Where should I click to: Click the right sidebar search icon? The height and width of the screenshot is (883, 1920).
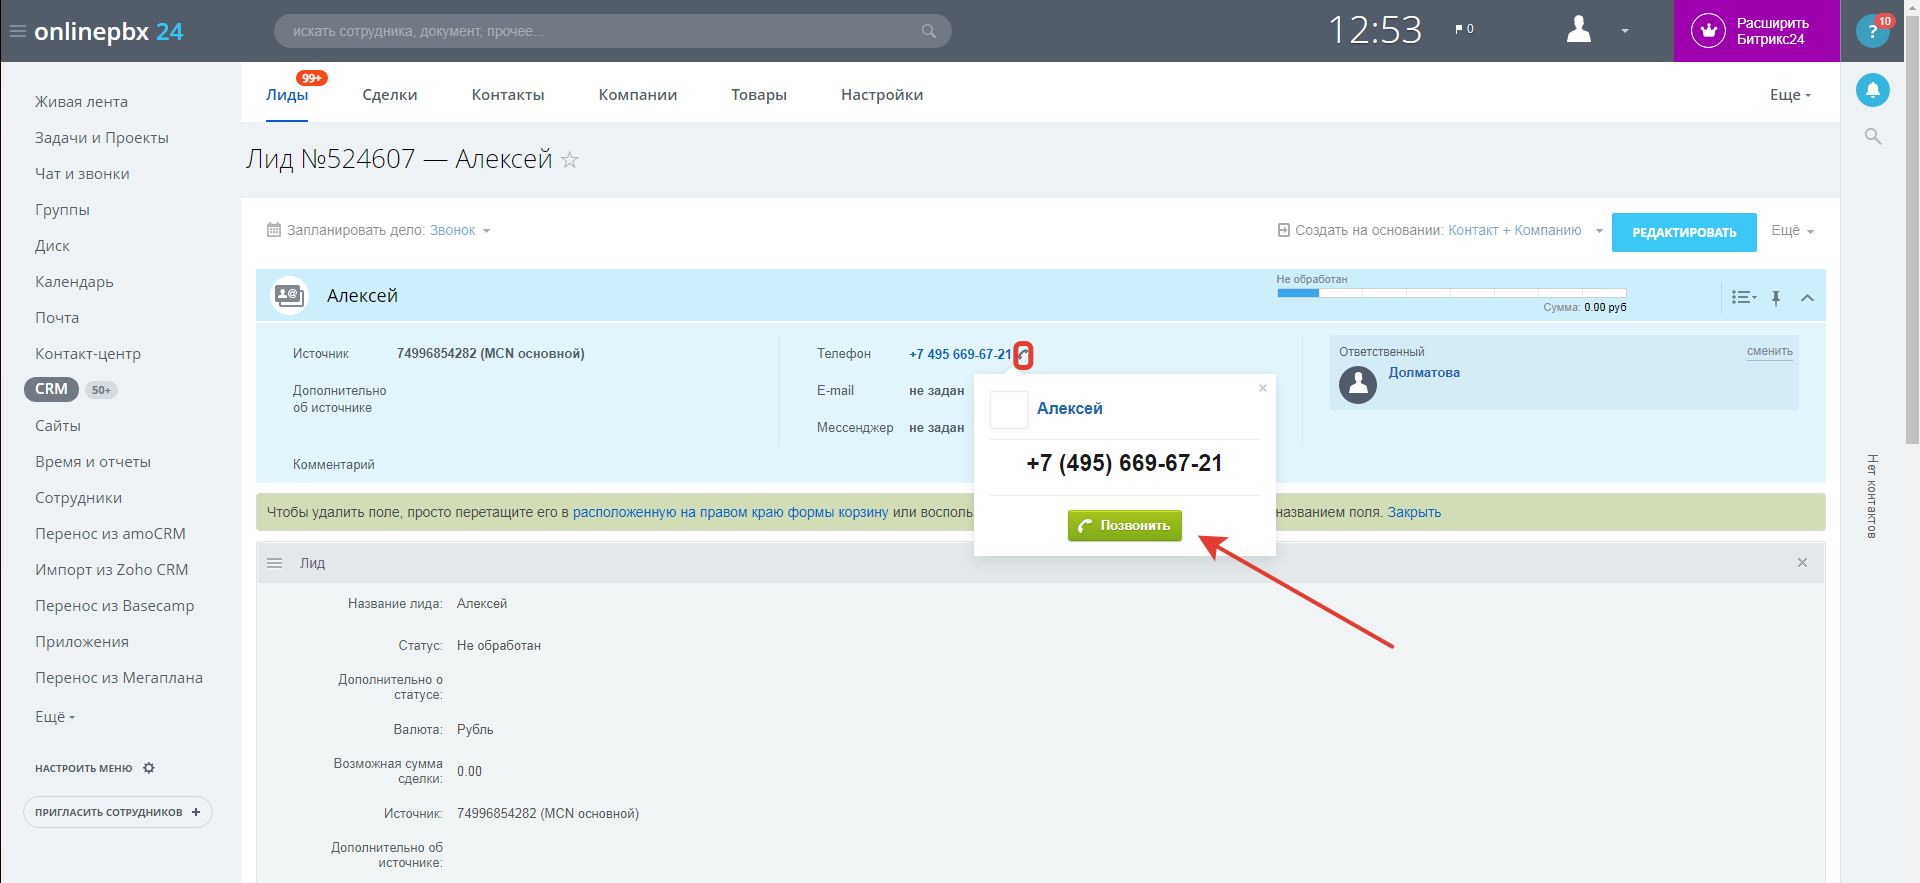tap(1873, 136)
